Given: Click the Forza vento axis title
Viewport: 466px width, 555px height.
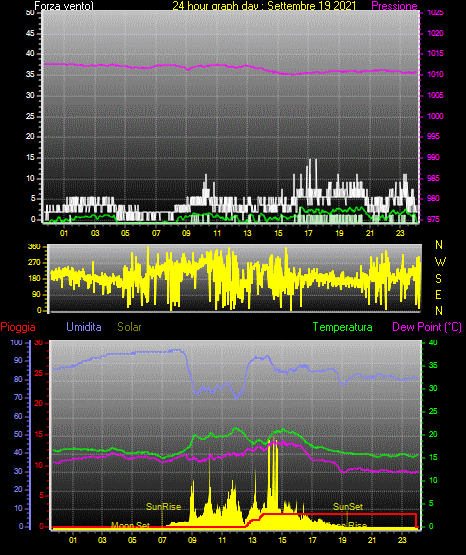Looking at the screenshot, I should pos(64,6).
